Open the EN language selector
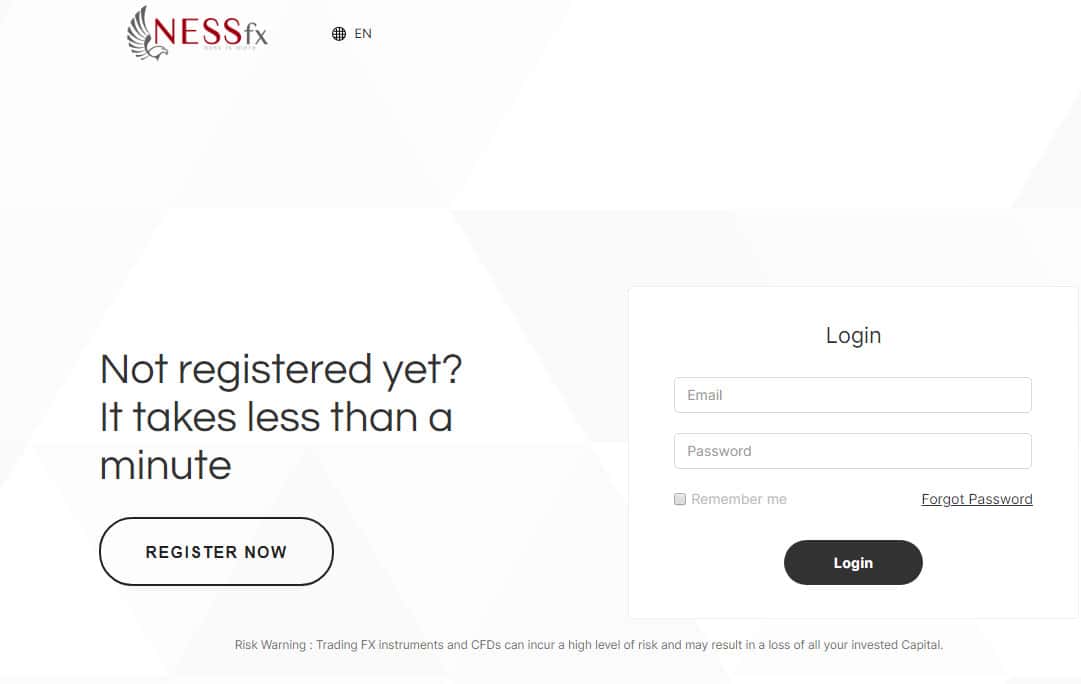 tap(362, 34)
